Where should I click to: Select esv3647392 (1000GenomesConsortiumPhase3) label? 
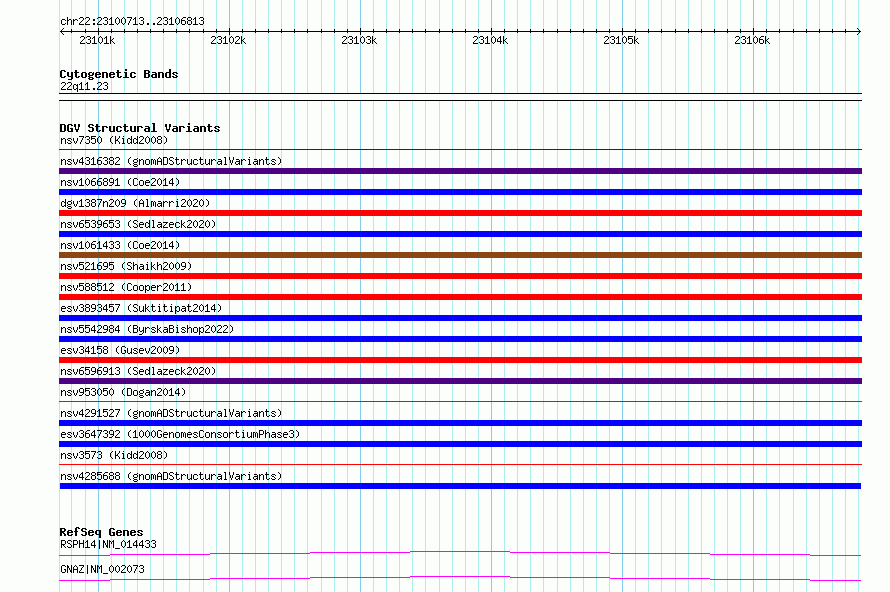click(x=180, y=434)
